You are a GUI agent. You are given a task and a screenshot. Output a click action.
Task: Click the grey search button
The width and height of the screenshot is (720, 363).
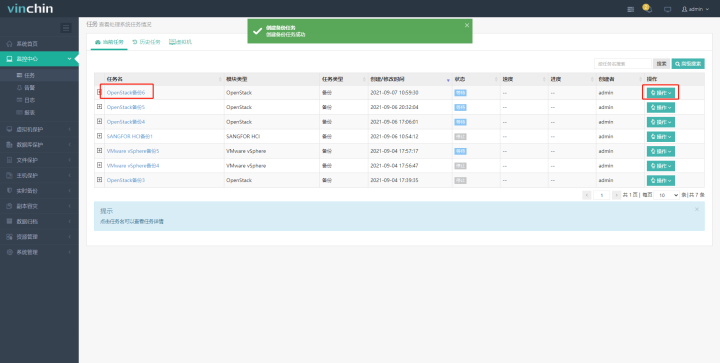(661, 64)
